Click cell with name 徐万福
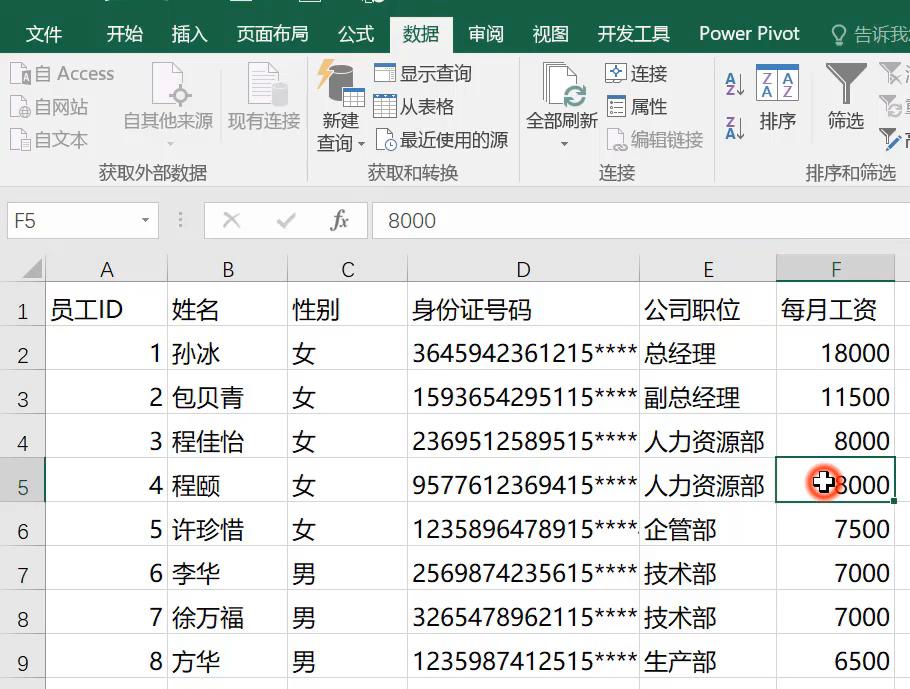This screenshot has width=910, height=689. pos(228,618)
